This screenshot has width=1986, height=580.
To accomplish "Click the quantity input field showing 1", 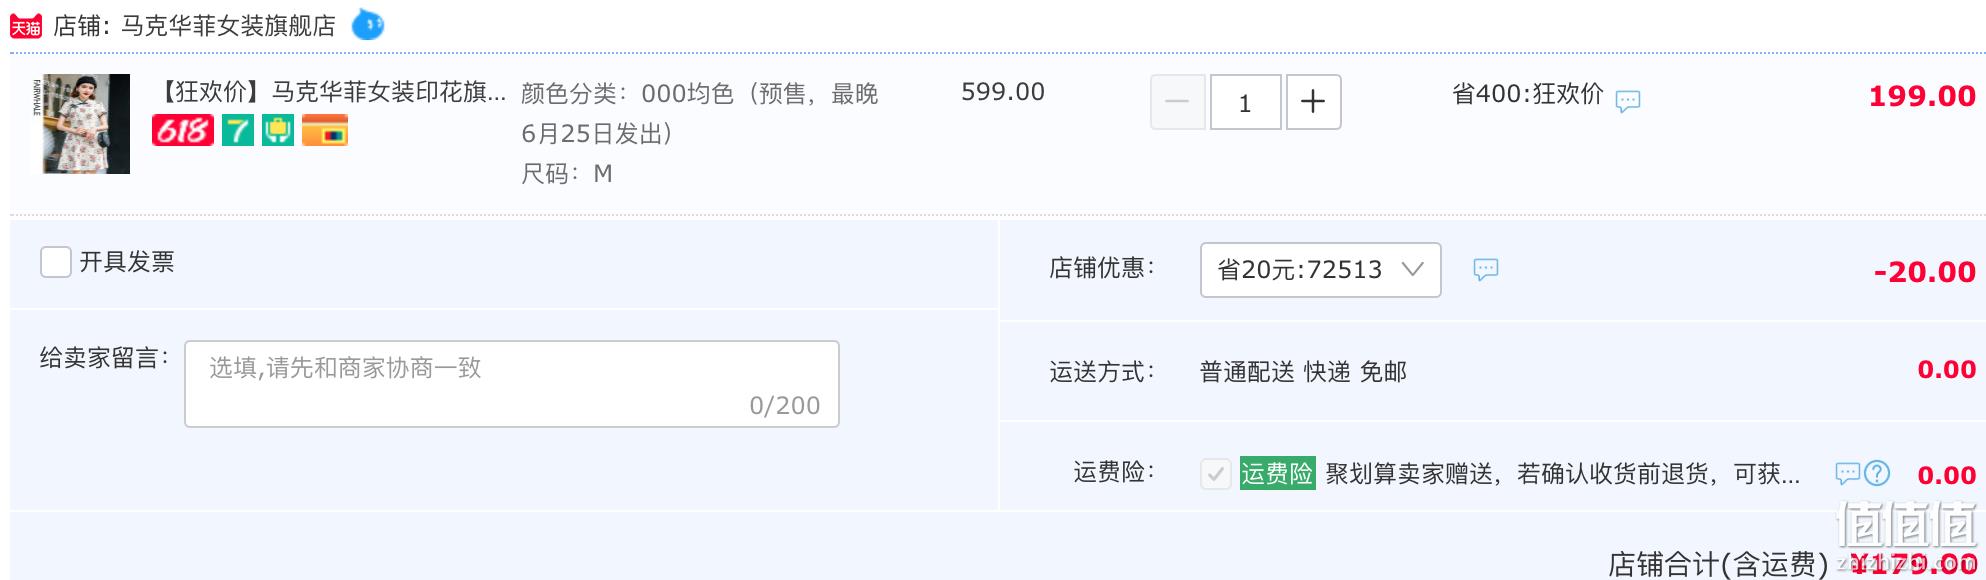I will click(x=1245, y=102).
